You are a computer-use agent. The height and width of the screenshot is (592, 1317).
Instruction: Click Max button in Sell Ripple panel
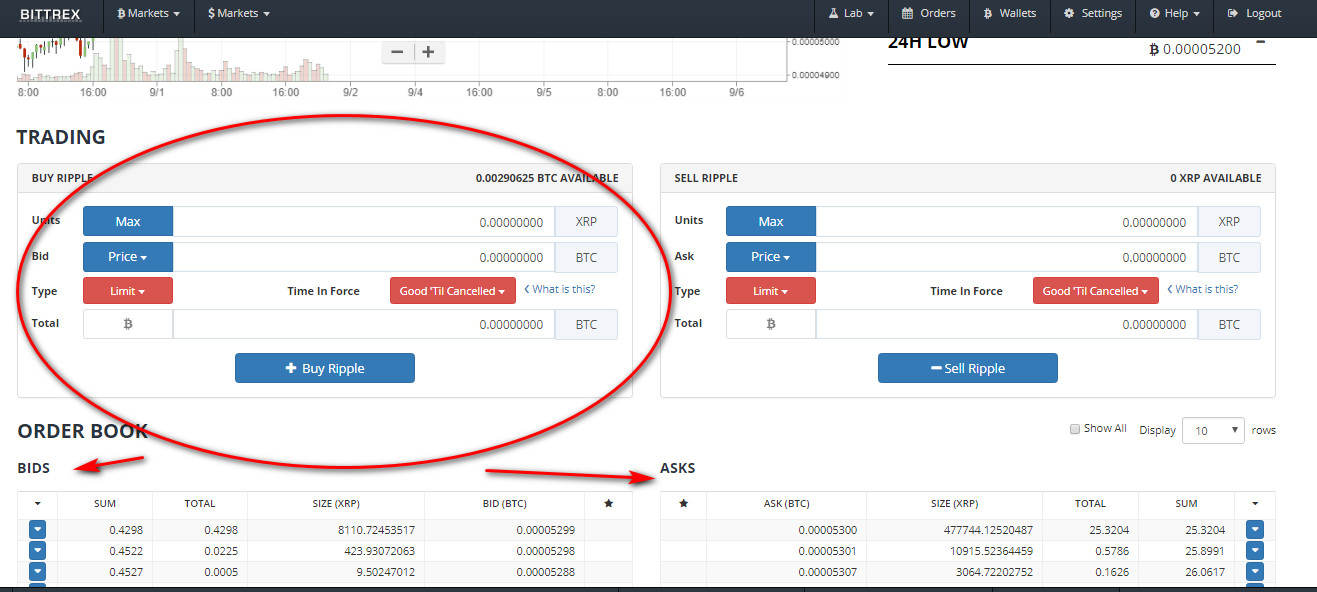click(x=771, y=222)
